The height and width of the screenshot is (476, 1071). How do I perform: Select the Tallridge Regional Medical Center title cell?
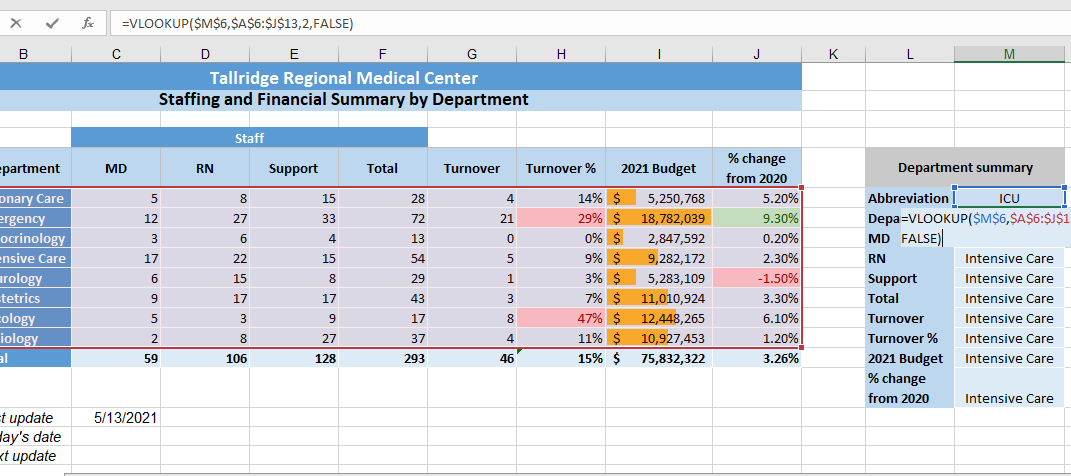pos(343,78)
